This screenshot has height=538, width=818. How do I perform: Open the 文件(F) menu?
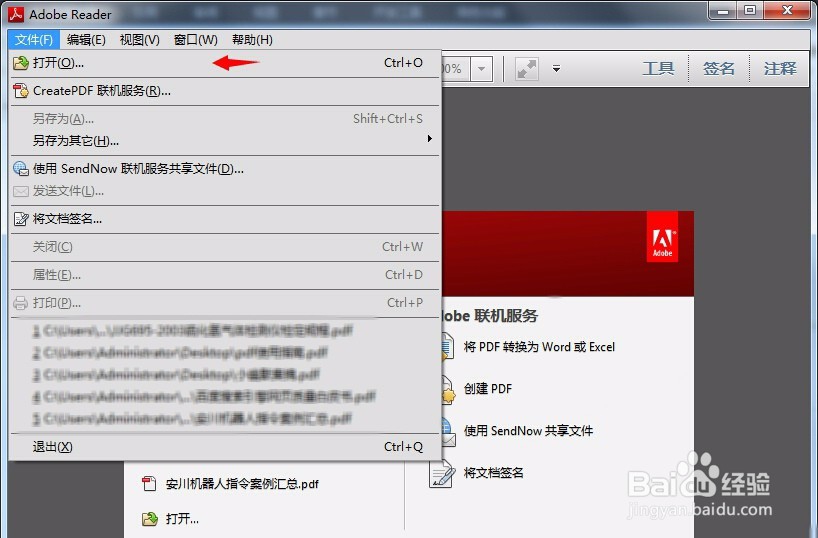33,40
